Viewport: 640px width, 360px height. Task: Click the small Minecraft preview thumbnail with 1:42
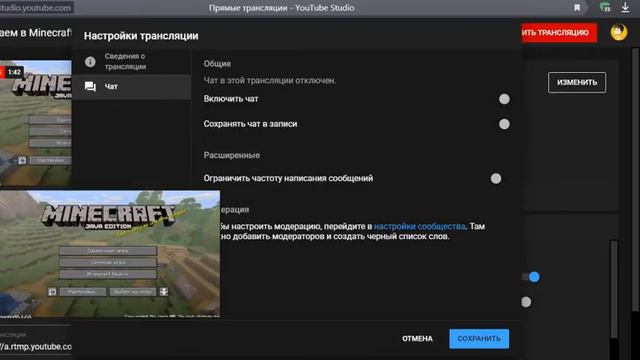[x=36, y=123]
